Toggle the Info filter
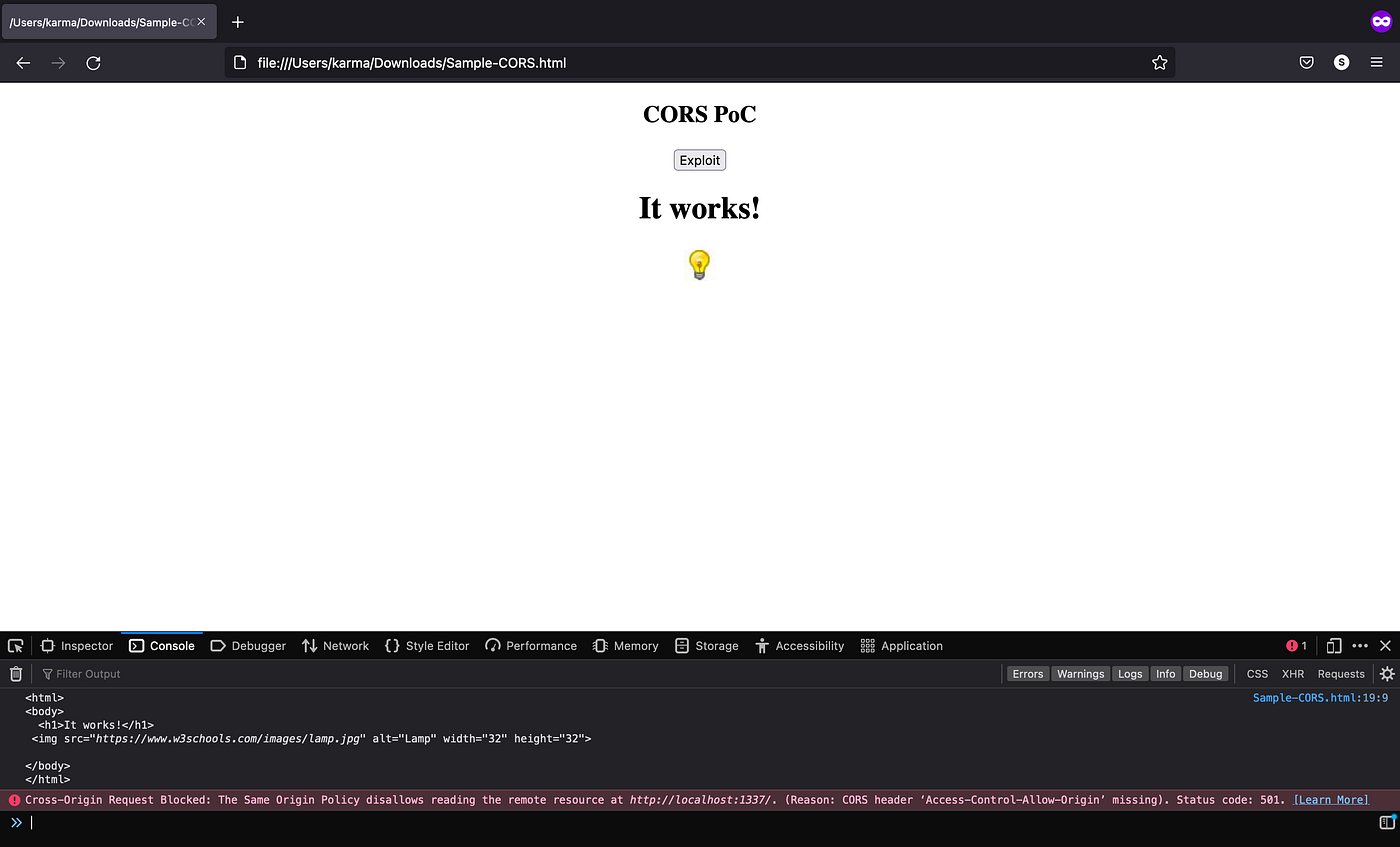 1166,674
